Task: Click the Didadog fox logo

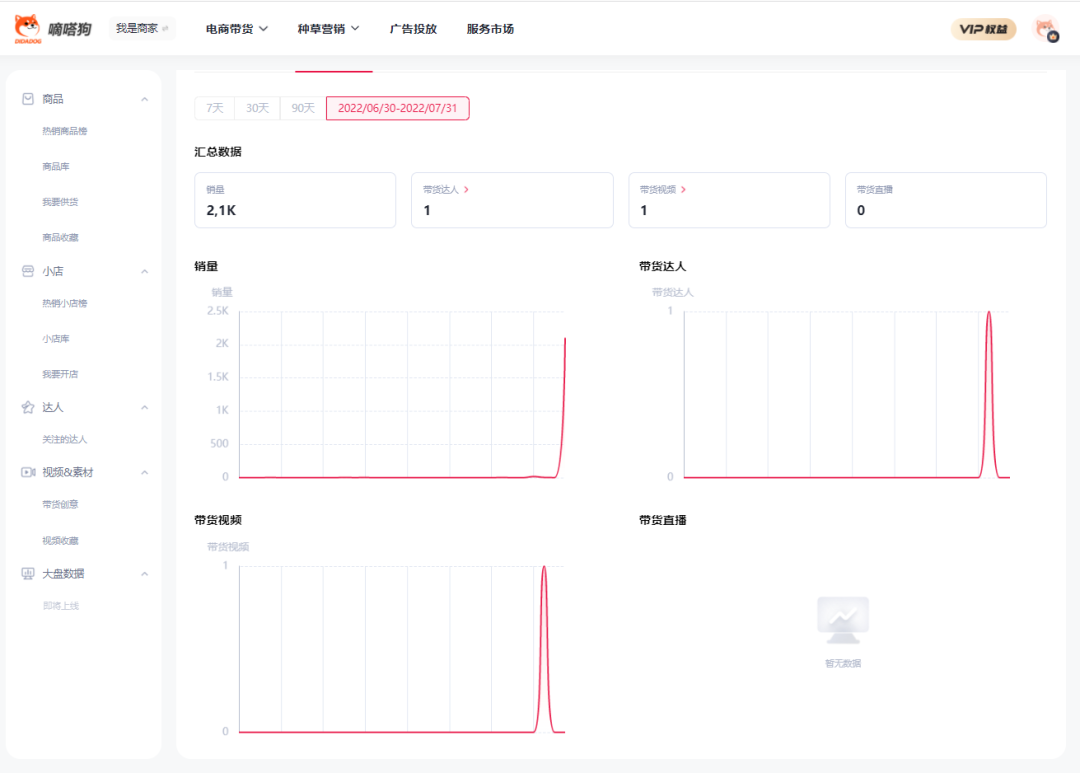Action: click(x=28, y=29)
